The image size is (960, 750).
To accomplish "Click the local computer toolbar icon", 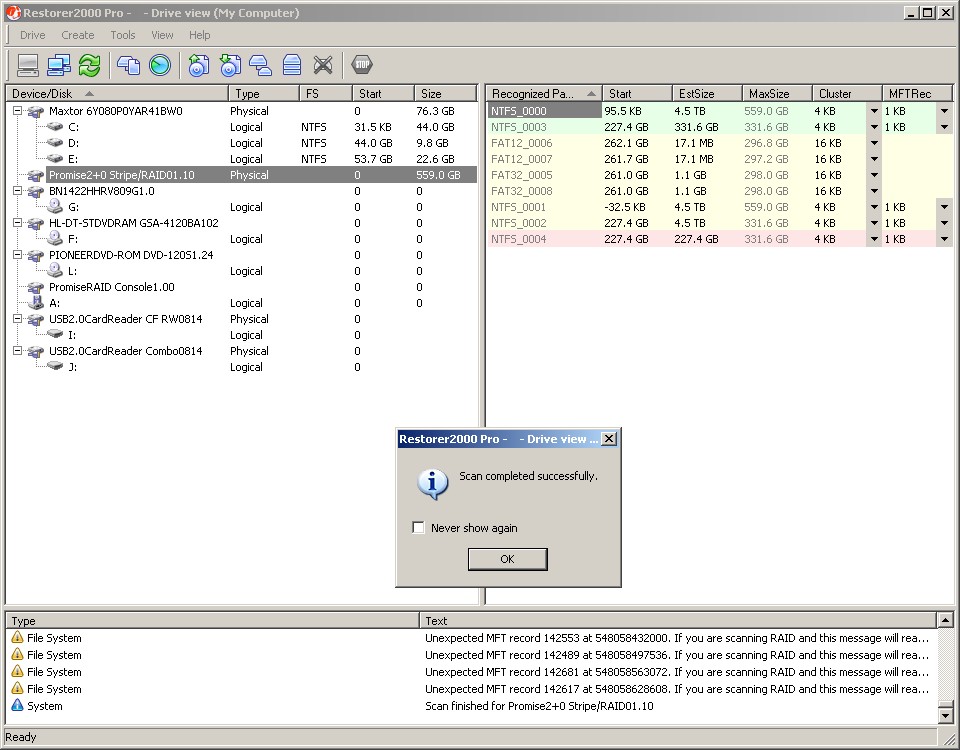I will coord(28,65).
